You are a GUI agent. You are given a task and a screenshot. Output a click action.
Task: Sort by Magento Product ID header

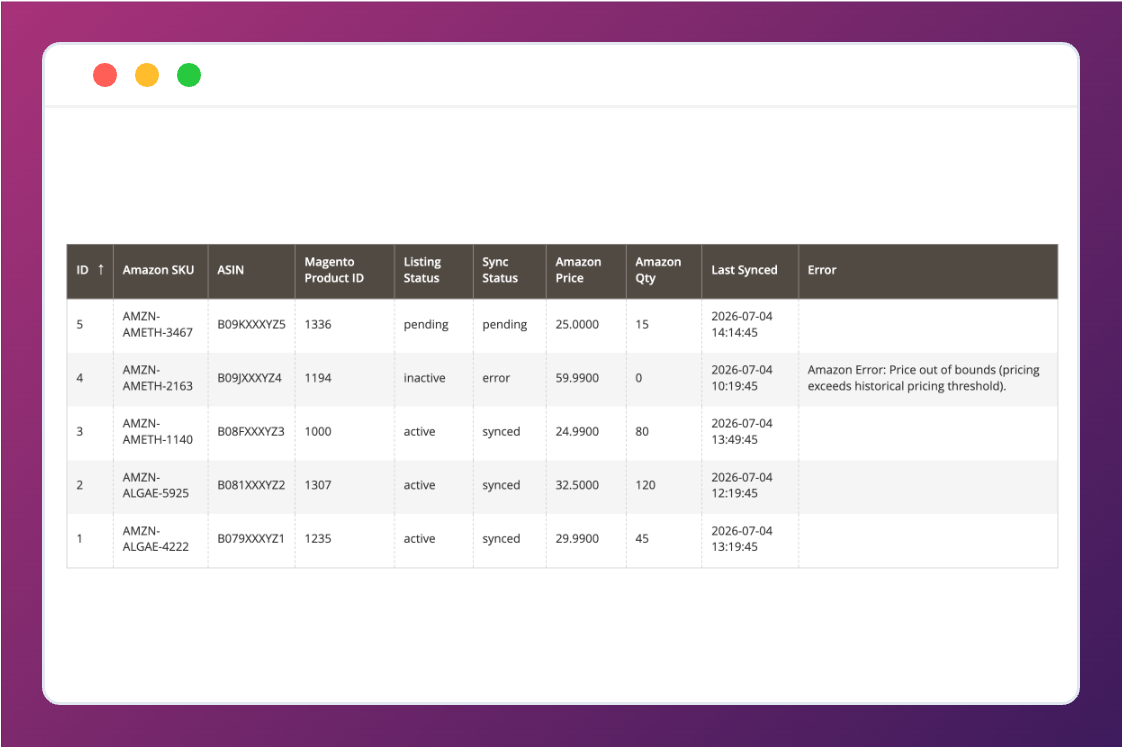[x=344, y=270]
